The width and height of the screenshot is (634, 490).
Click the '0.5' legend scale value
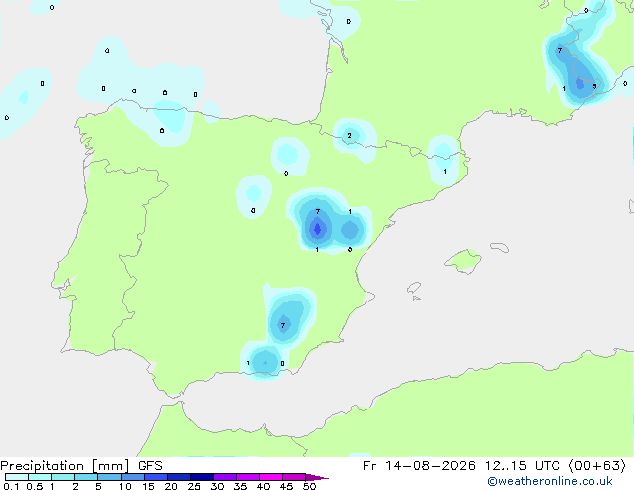(x=35, y=486)
